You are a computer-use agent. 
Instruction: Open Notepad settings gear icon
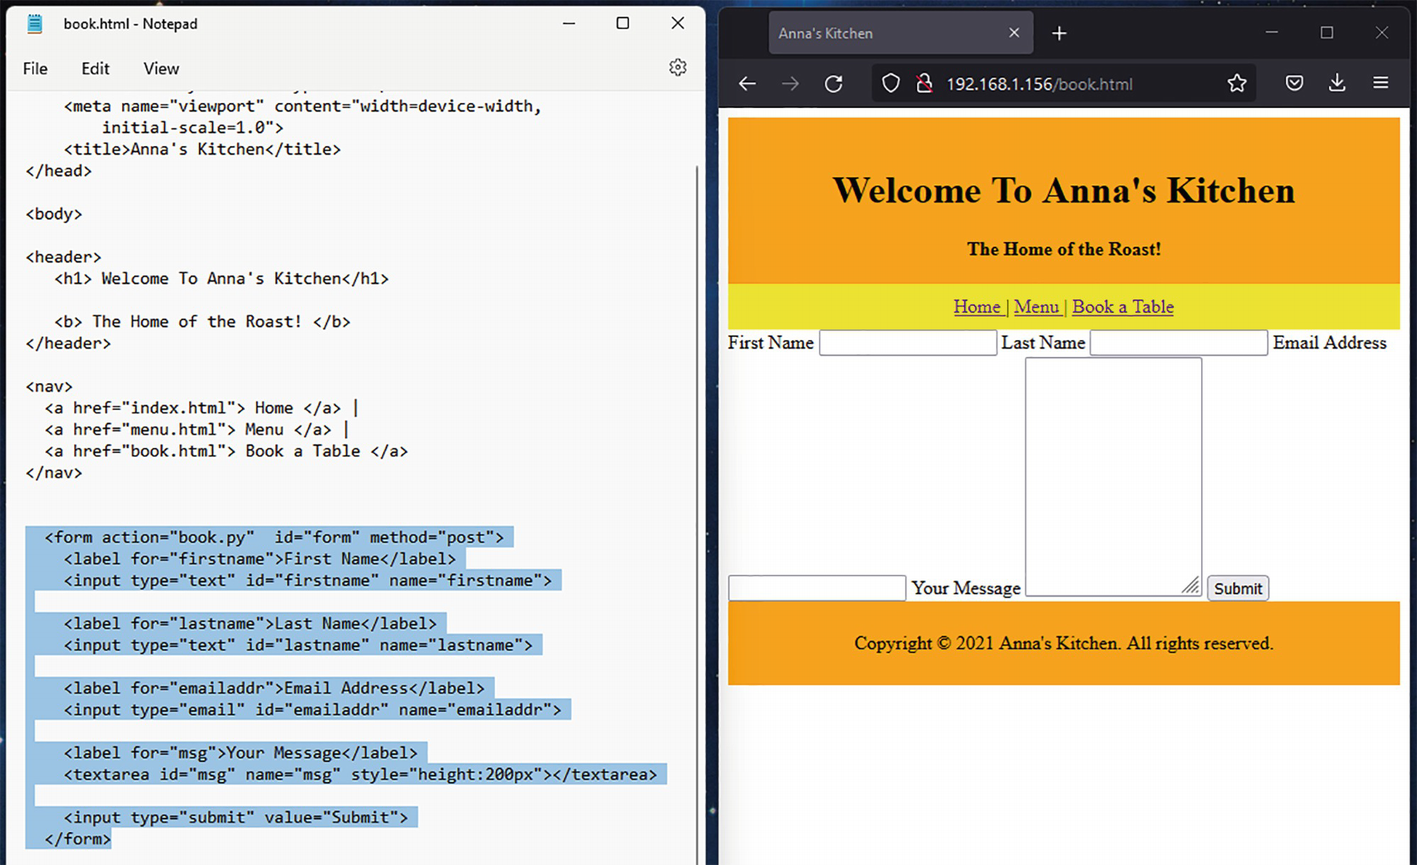pos(678,67)
